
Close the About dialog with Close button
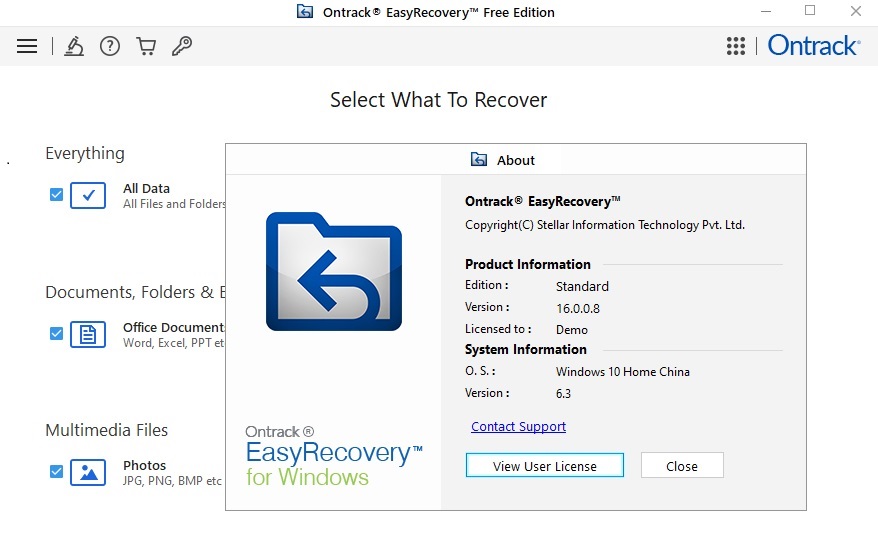[681, 466]
